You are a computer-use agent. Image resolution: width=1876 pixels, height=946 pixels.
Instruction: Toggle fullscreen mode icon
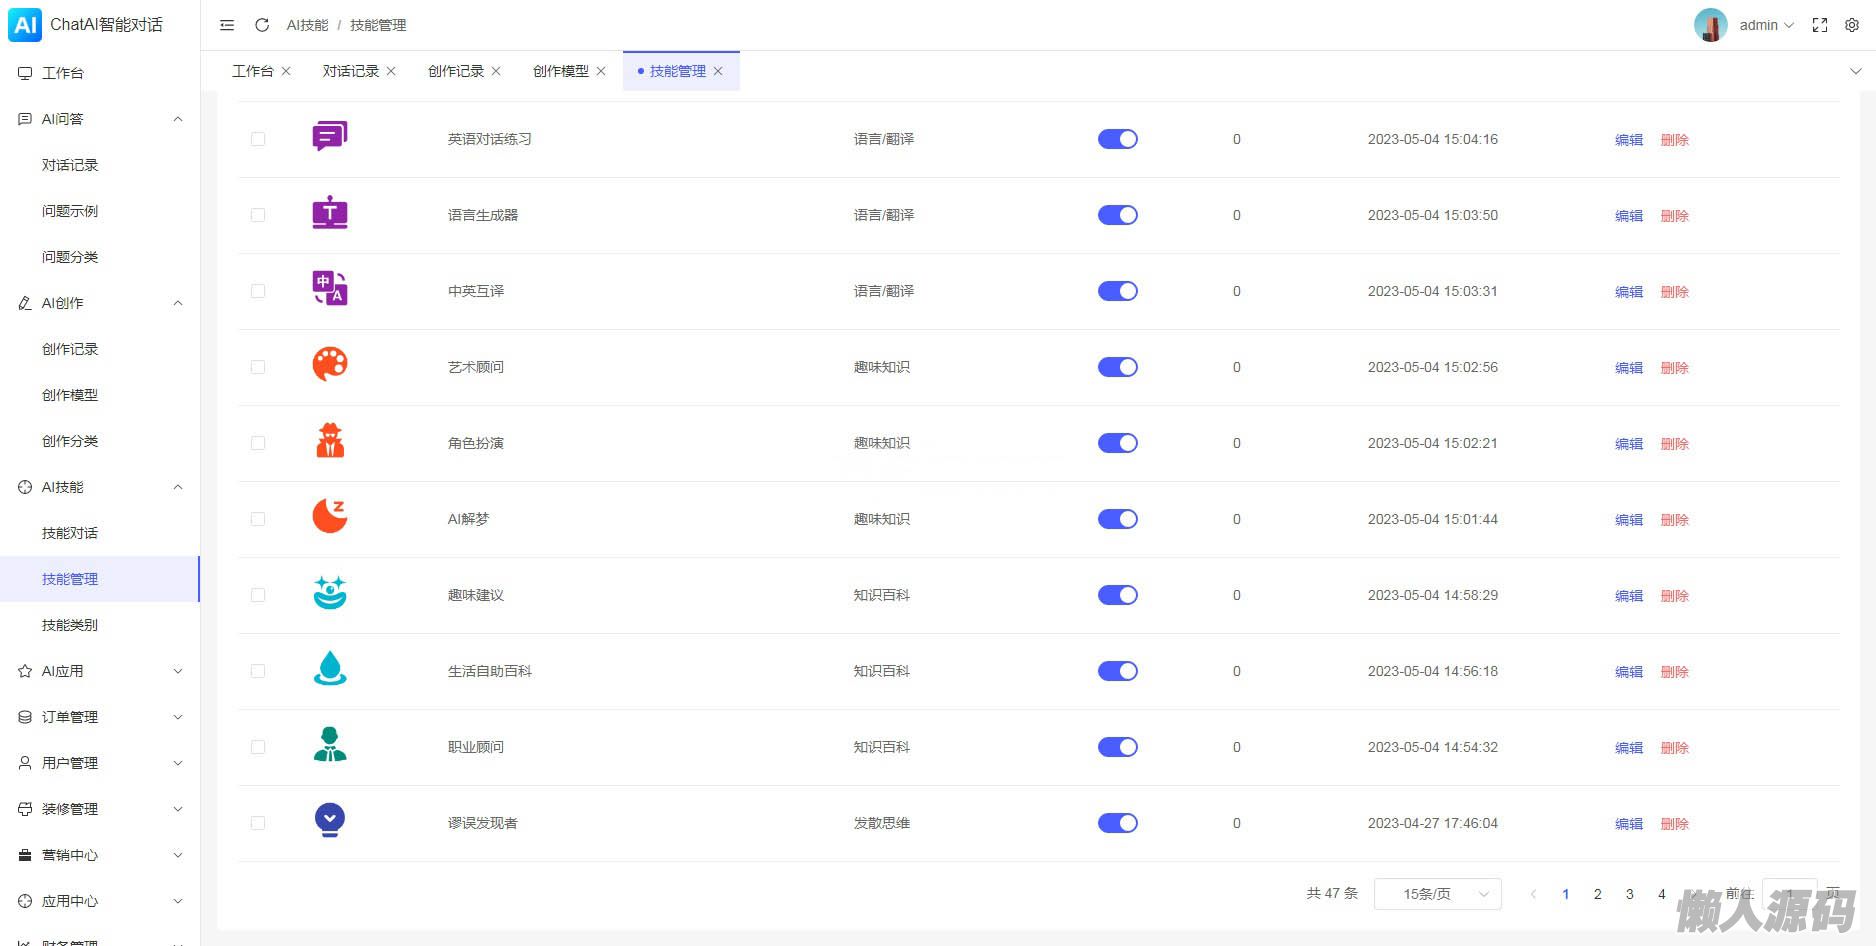(x=1820, y=25)
